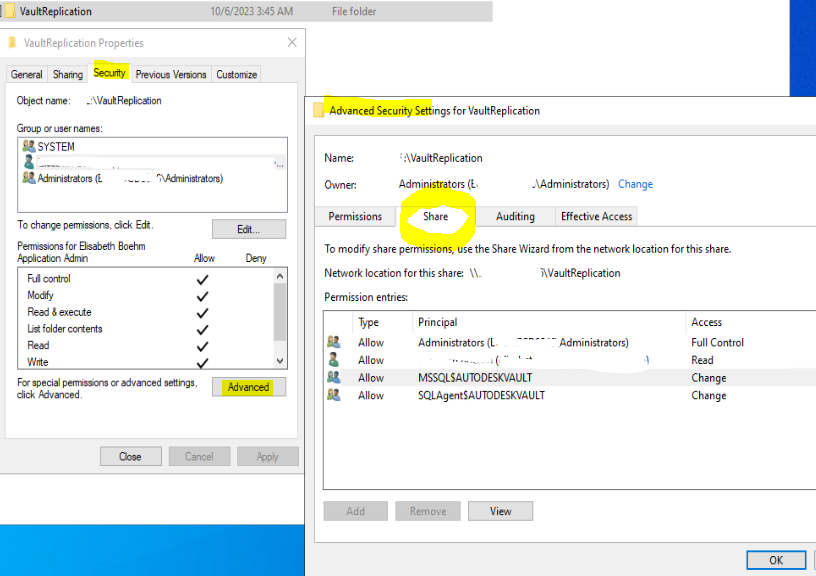The height and width of the screenshot is (576, 816).
Task: Click the SQLAgent$AUTODESKVAULT user icon
Action: point(334,395)
